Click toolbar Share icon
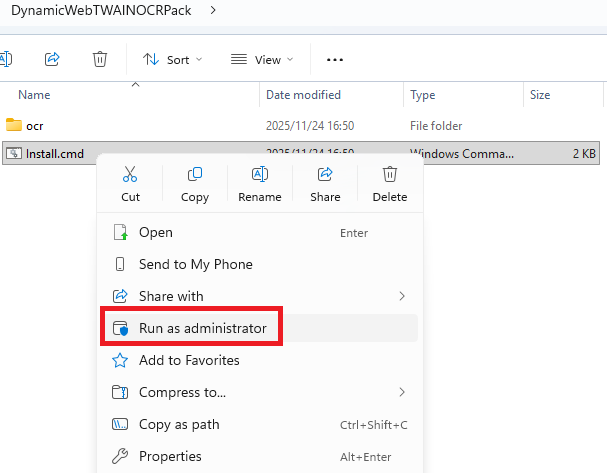Image resolution: width=607 pixels, height=473 pixels. click(52, 59)
